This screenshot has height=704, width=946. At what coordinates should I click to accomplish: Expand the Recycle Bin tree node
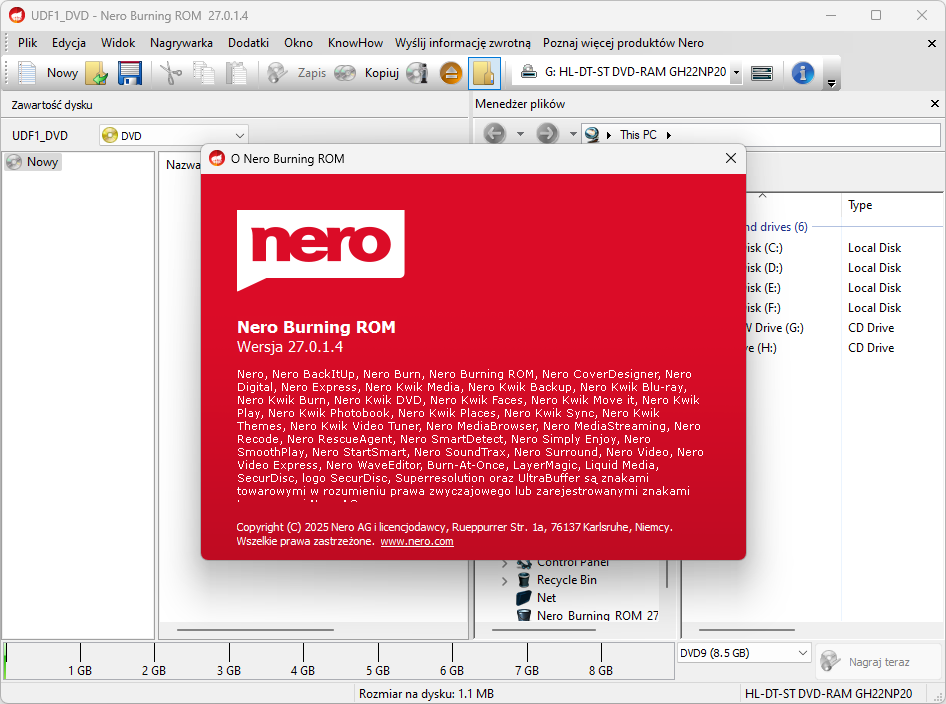[x=504, y=581]
